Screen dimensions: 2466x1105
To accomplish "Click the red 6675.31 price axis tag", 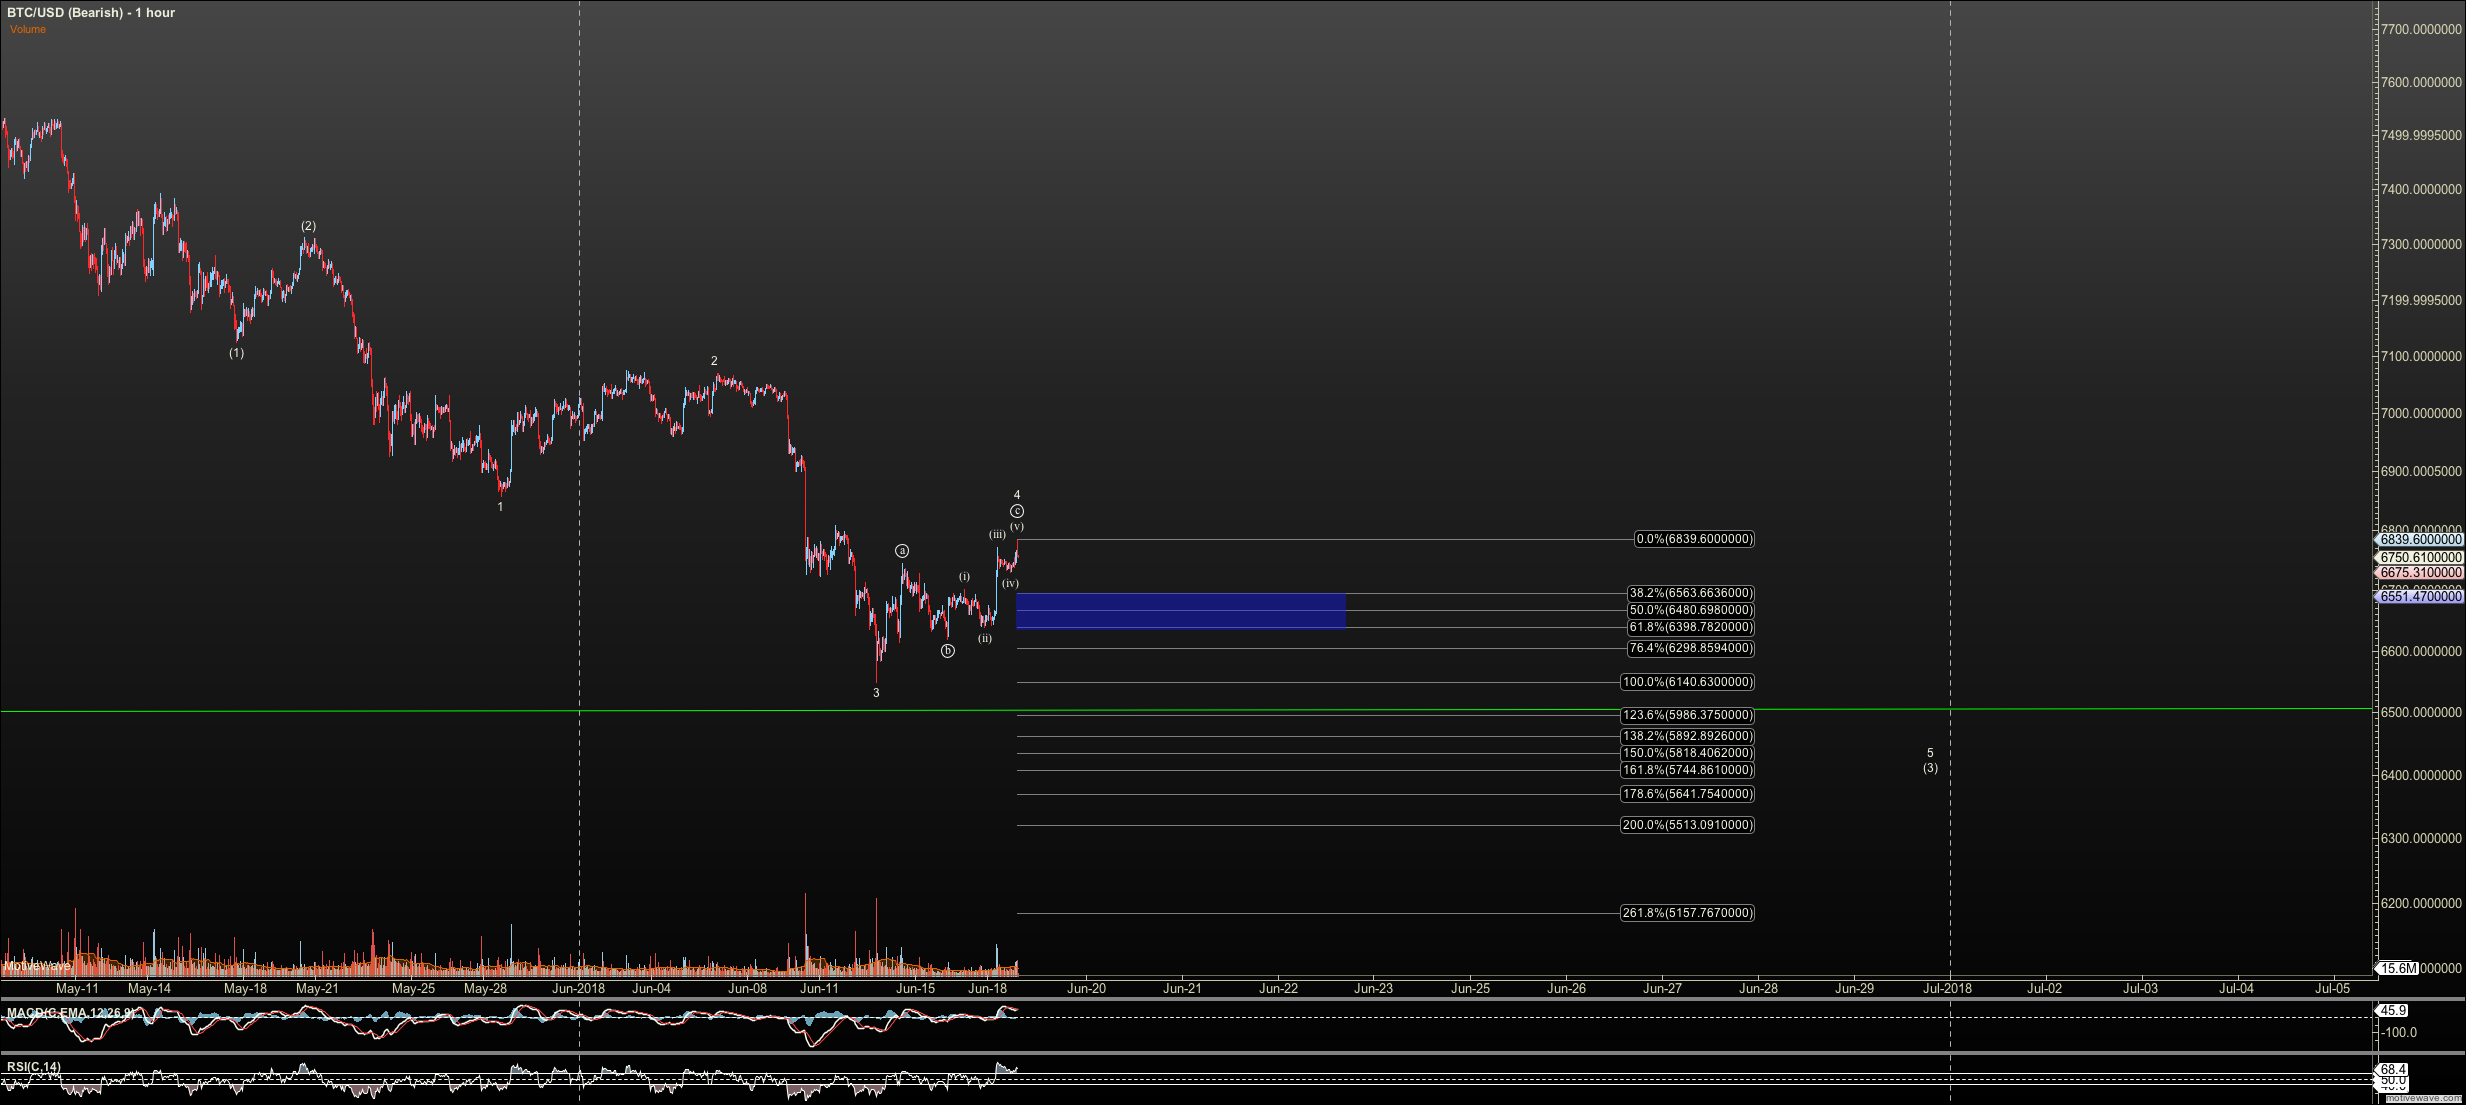I will 2419,573.
